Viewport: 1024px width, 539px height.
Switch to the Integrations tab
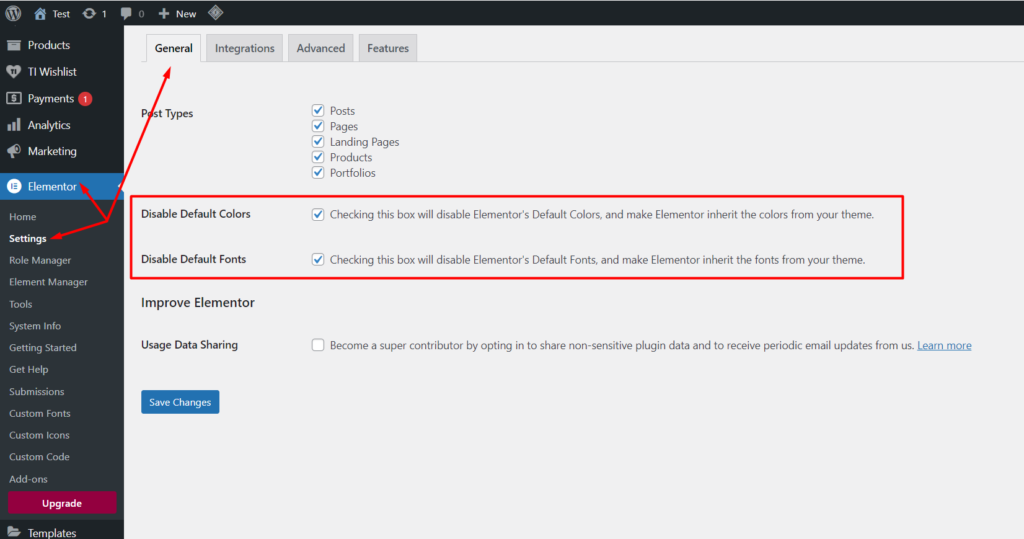[x=244, y=48]
